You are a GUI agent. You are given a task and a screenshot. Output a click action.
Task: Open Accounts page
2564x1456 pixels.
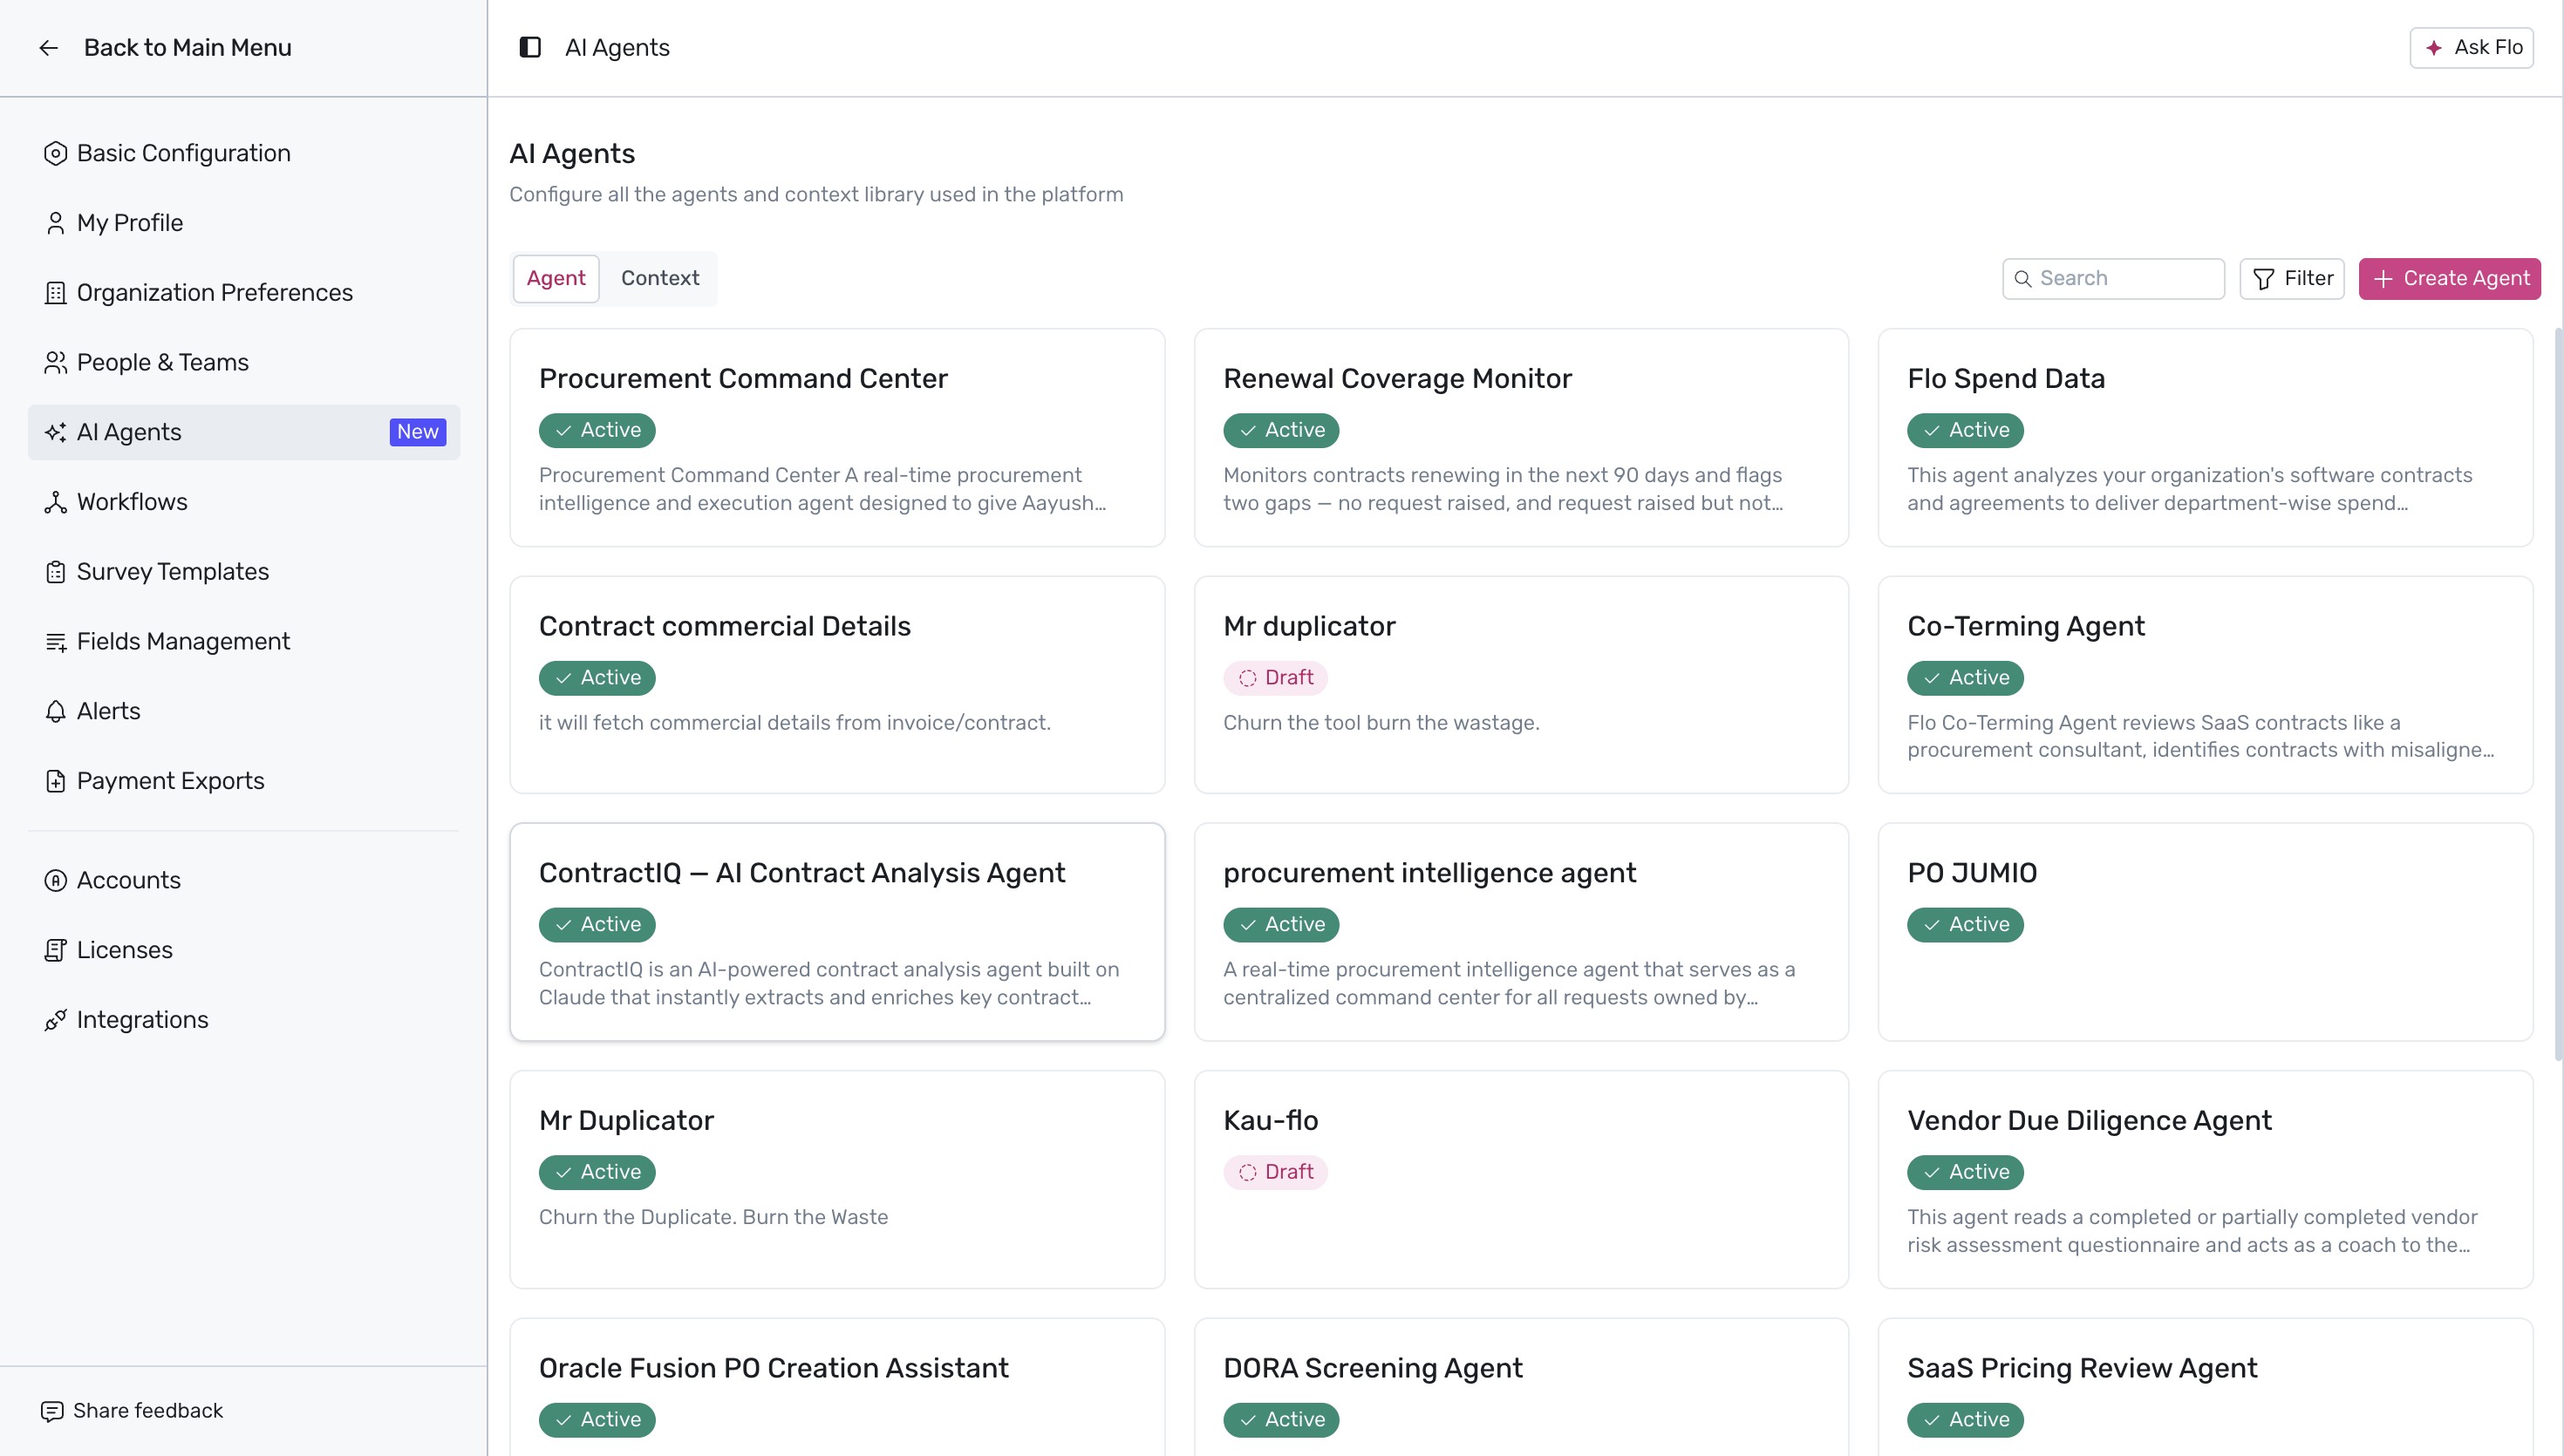(244, 881)
